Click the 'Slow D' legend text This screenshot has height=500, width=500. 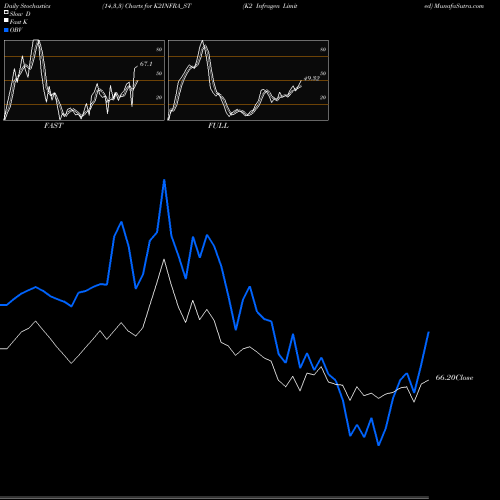click(20, 14)
